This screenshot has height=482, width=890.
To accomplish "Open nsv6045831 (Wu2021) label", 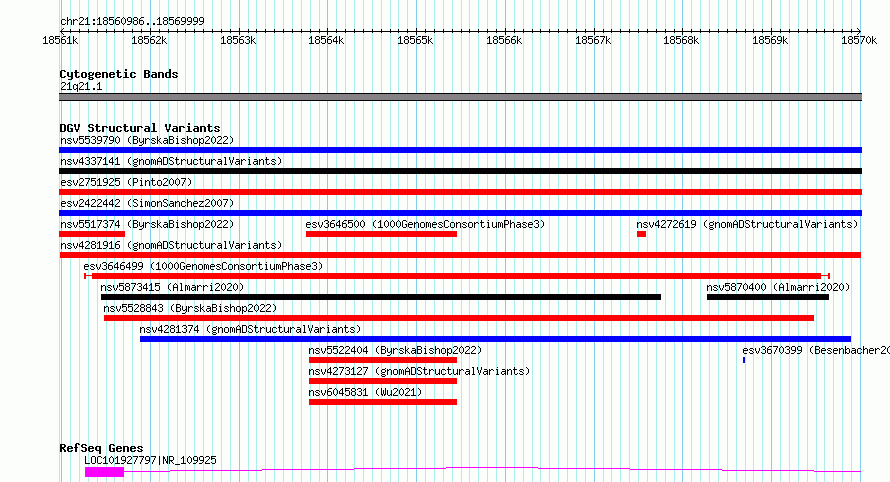I will pyautogui.click(x=366, y=392).
